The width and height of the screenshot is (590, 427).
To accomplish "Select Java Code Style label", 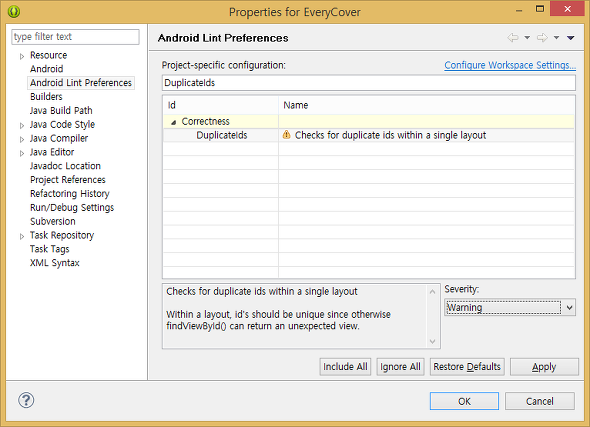I will [x=62, y=124].
